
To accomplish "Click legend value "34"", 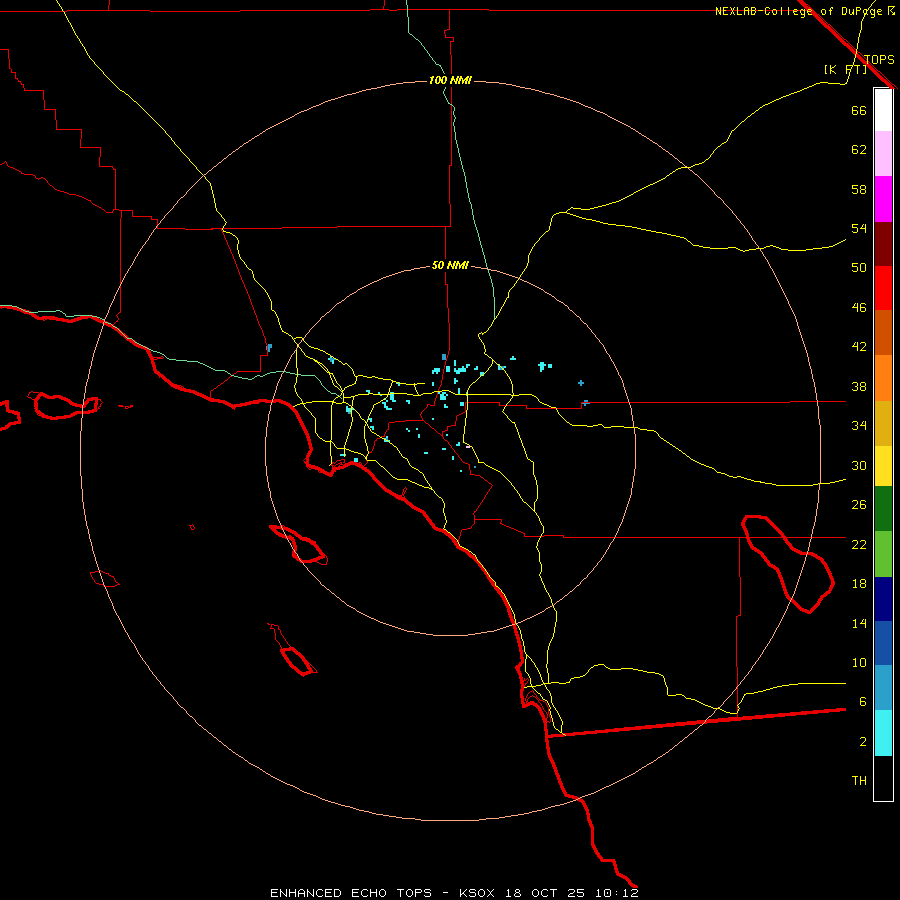I will [859, 425].
